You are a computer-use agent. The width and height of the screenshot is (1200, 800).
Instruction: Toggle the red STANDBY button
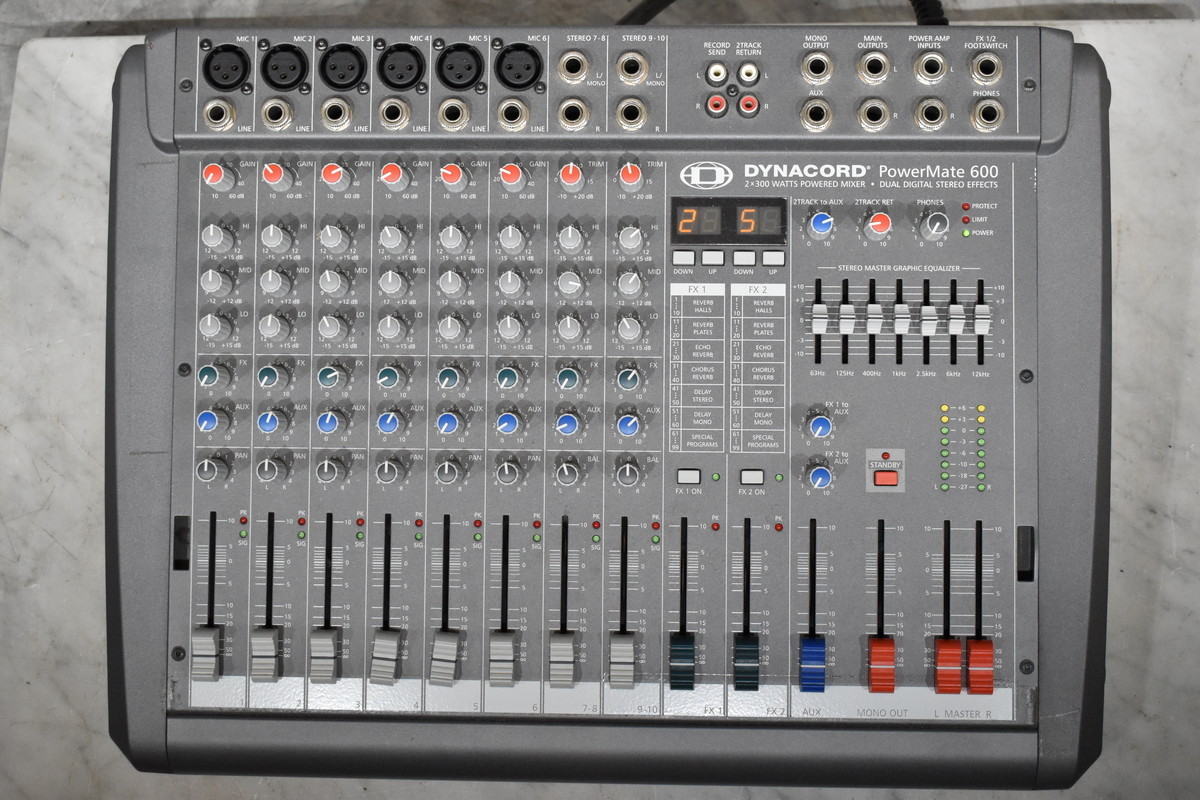(886, 477)
